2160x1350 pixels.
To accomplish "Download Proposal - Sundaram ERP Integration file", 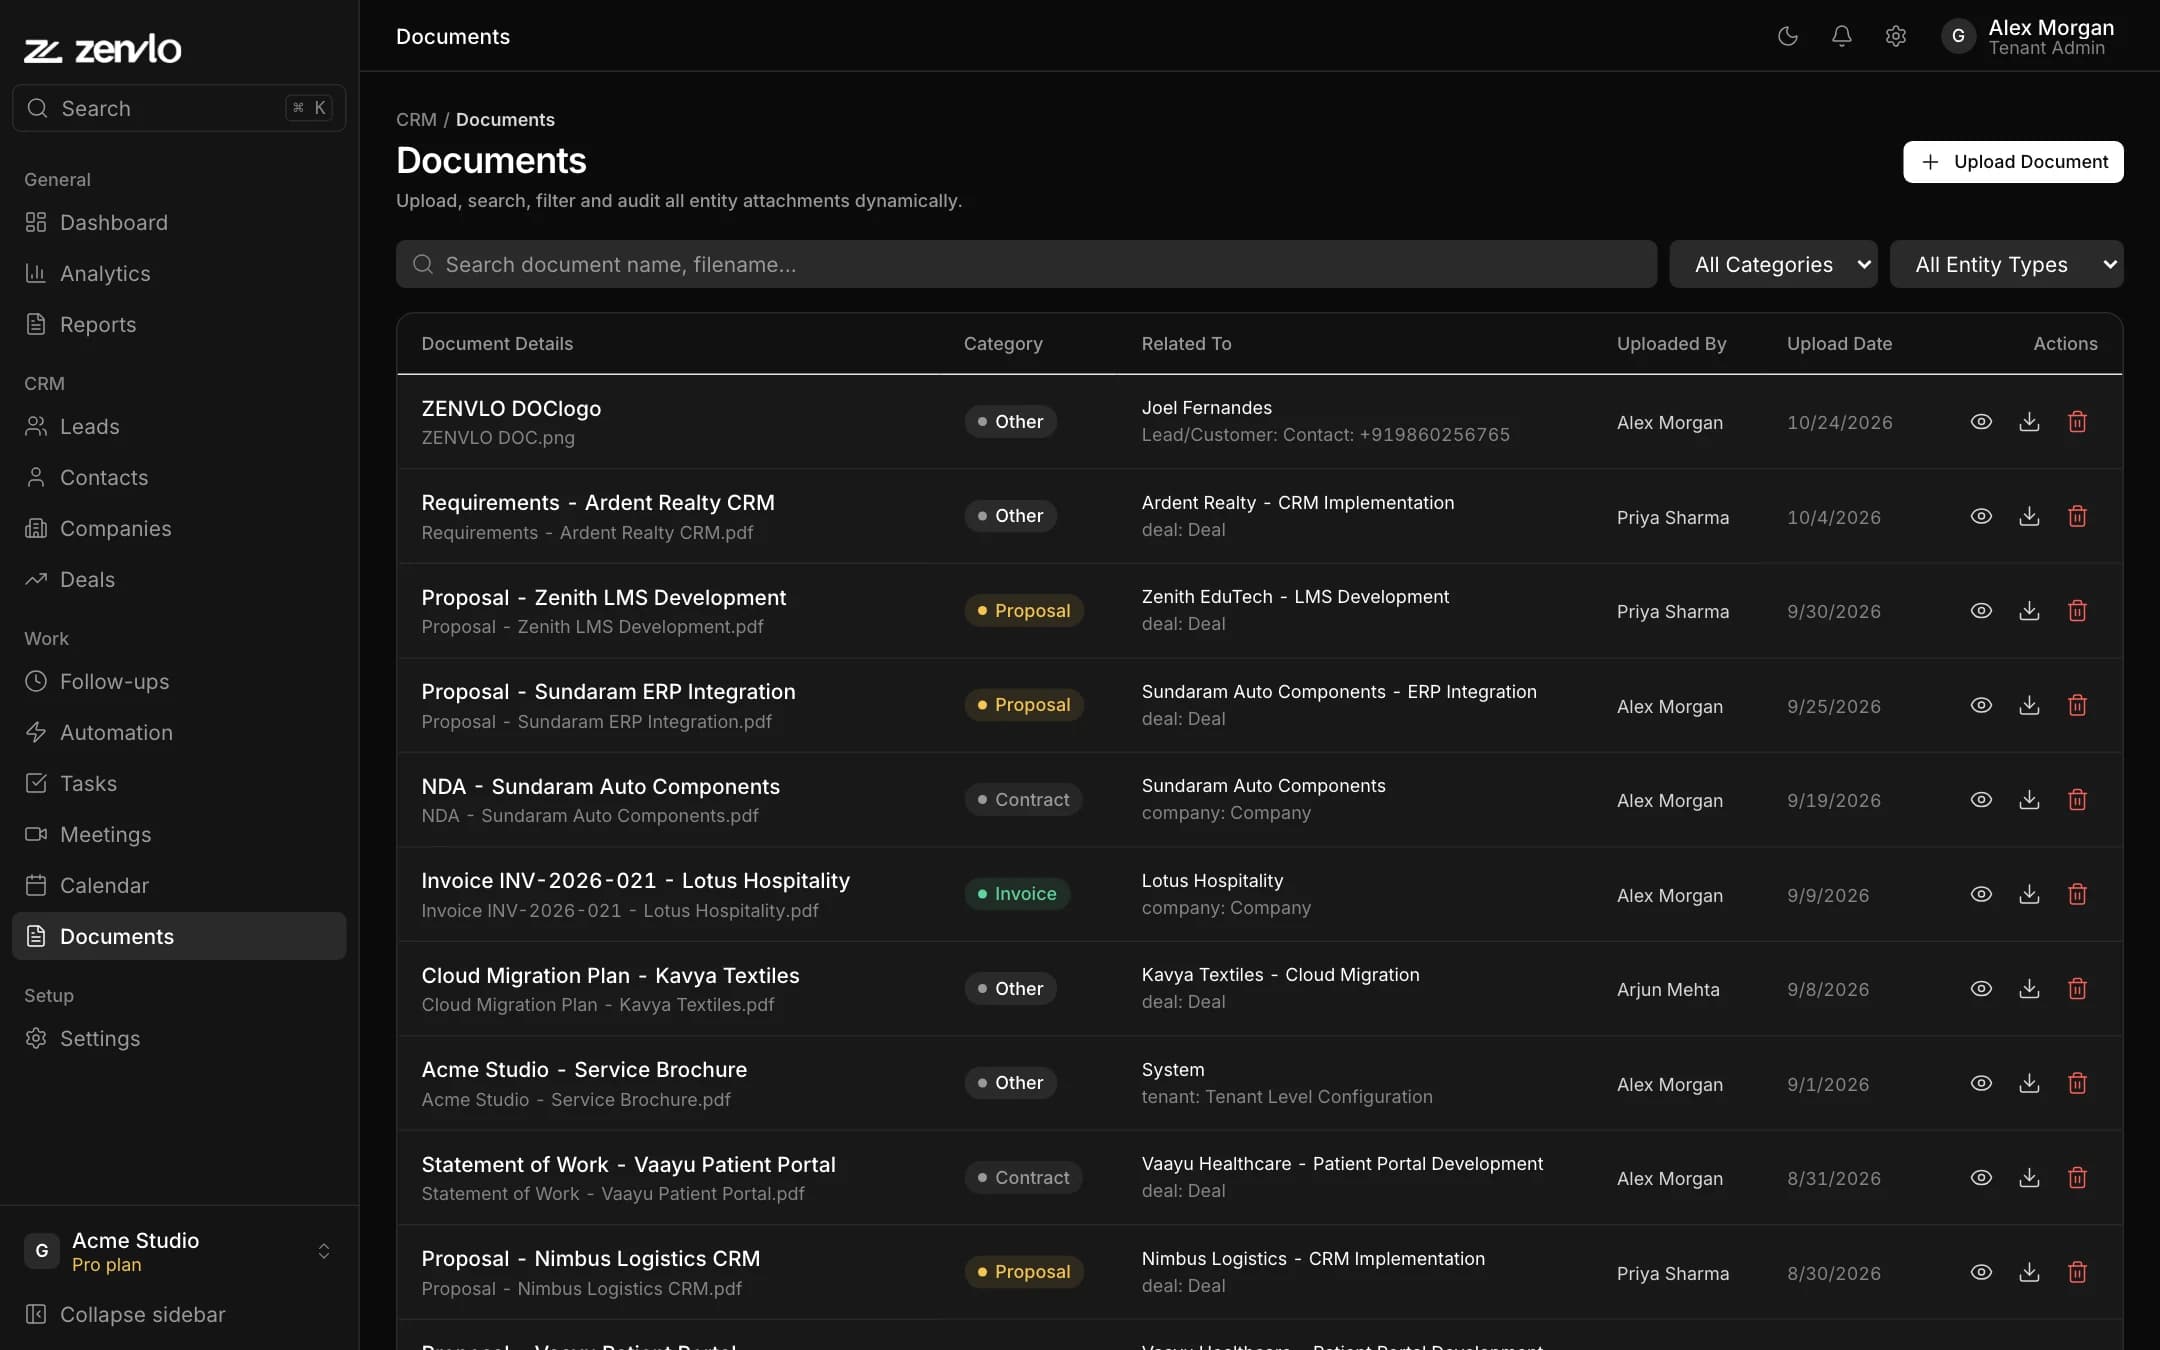I will pyautogui.click(x=2029, y=705).
